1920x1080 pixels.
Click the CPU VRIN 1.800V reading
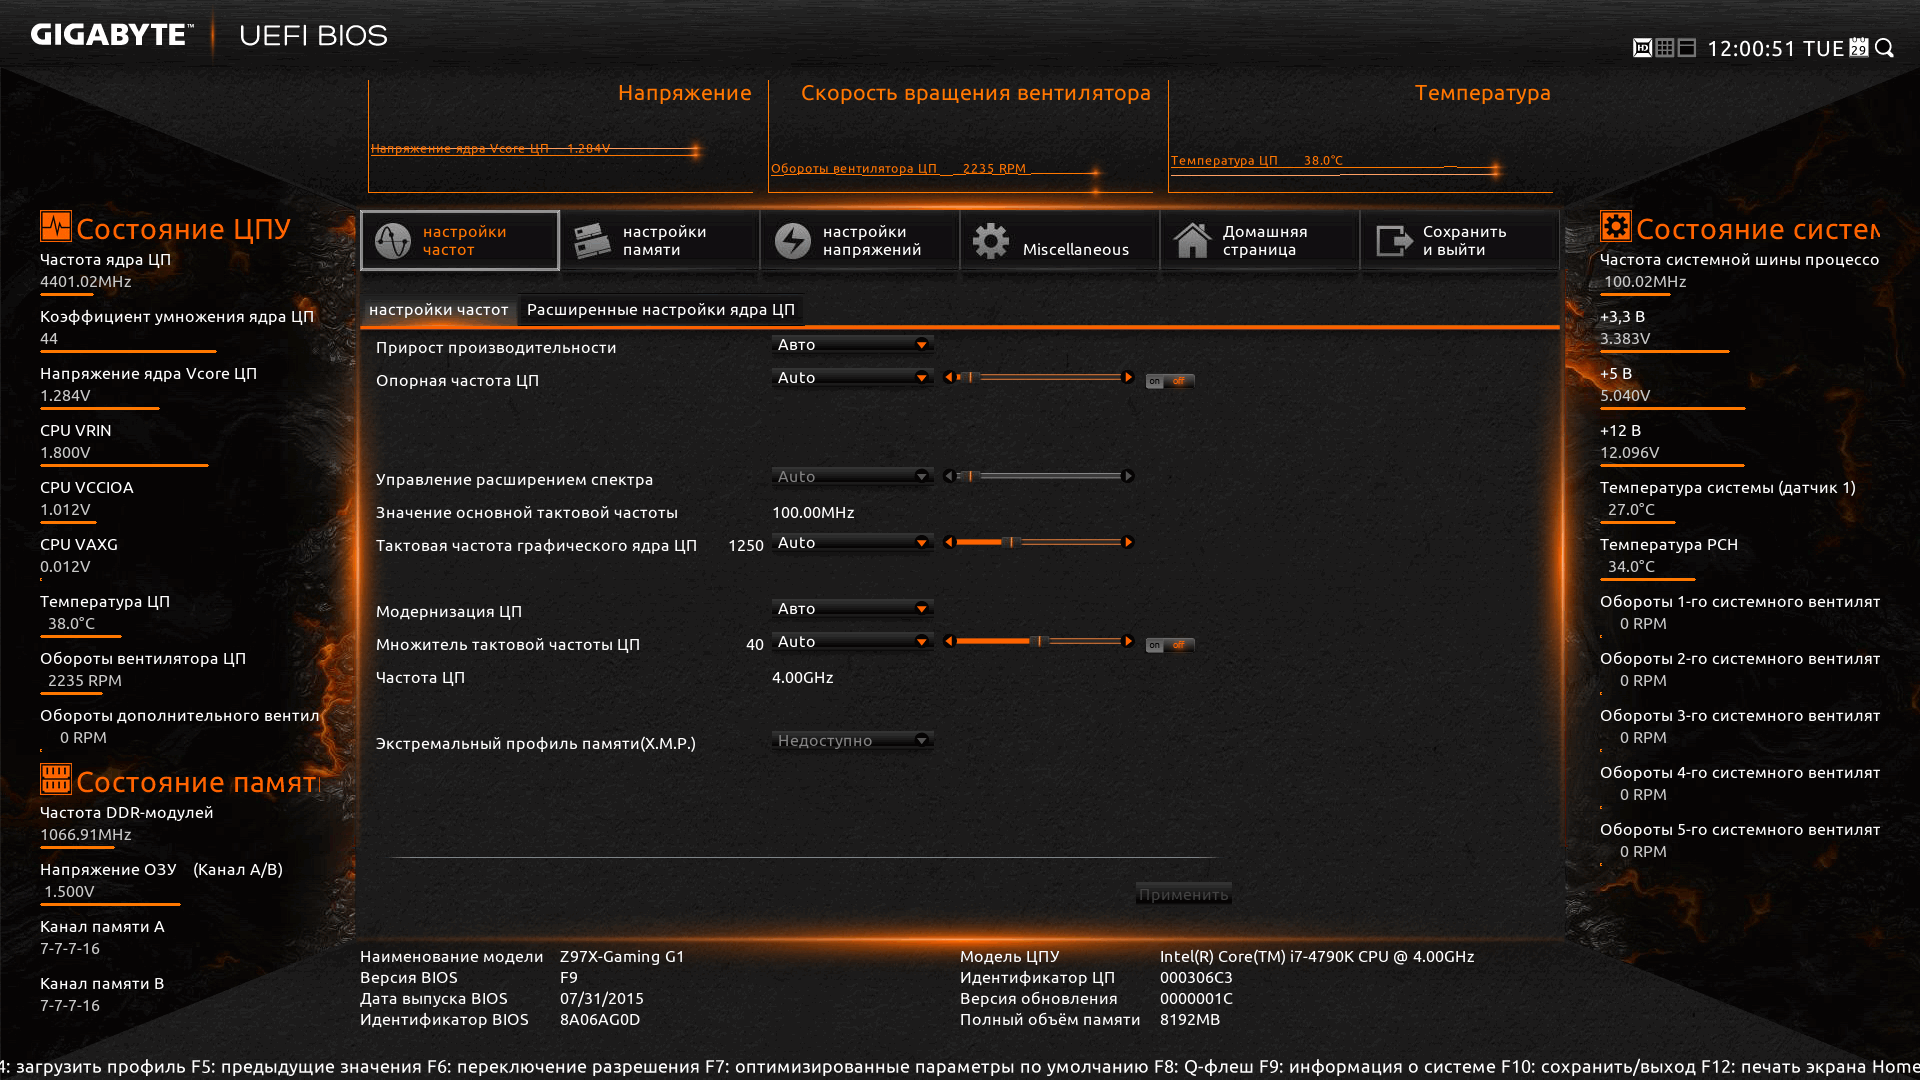click(x=65, y=453)
